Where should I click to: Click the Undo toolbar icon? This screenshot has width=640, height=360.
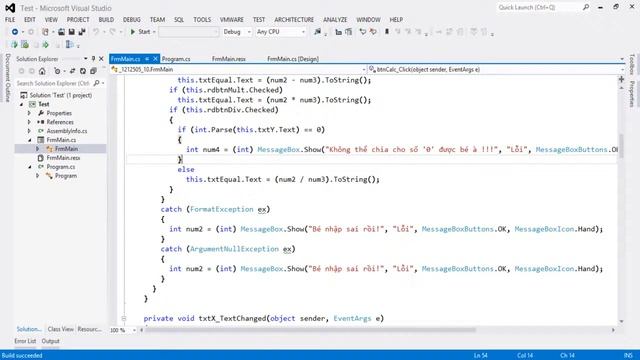click(x=96, y=31)
